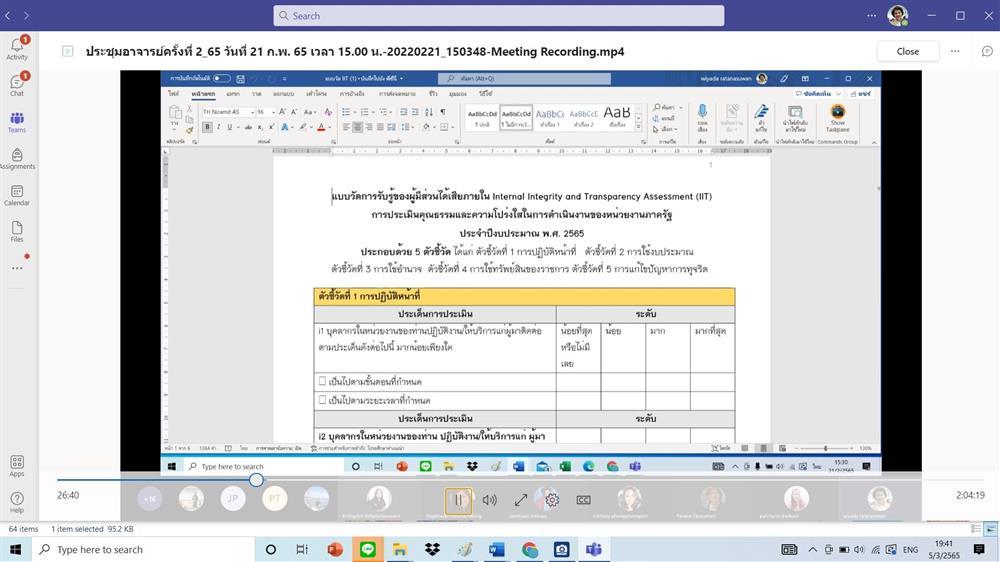Screen dimensions: 1000x562
Task: Open the Activity feed in Teams sidebar
Action: coord(17,48)
